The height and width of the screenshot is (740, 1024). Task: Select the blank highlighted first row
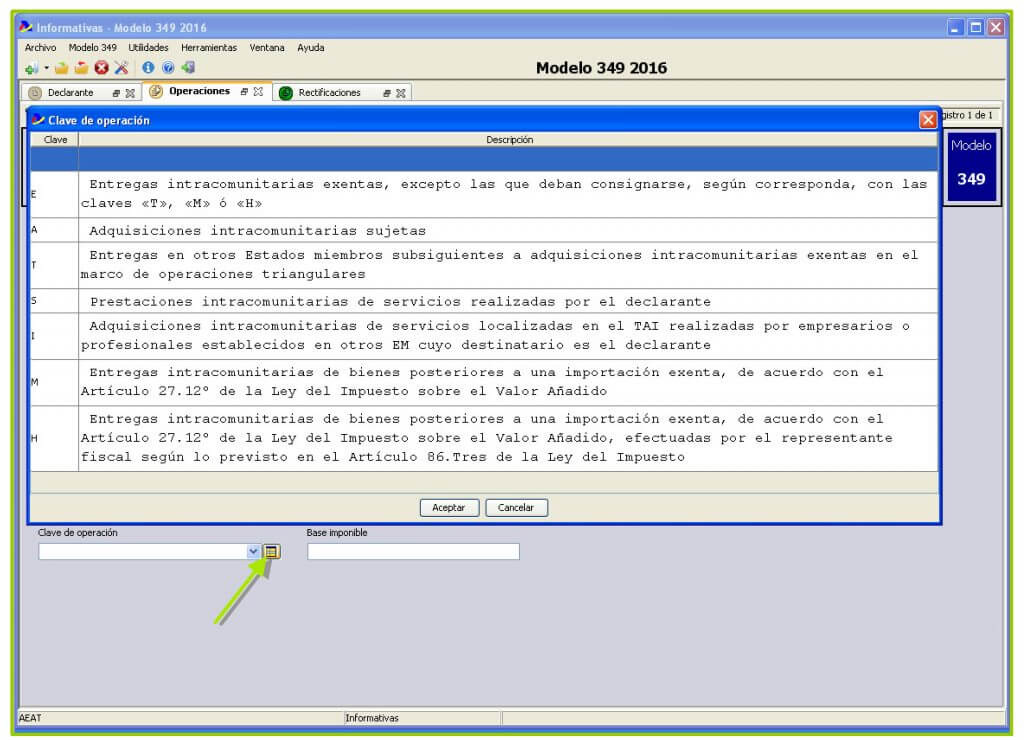coord(484,159)
